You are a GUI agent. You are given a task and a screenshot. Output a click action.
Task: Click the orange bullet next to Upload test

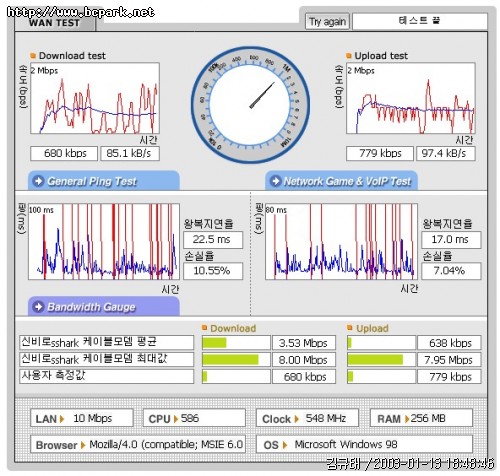[349, 56]
